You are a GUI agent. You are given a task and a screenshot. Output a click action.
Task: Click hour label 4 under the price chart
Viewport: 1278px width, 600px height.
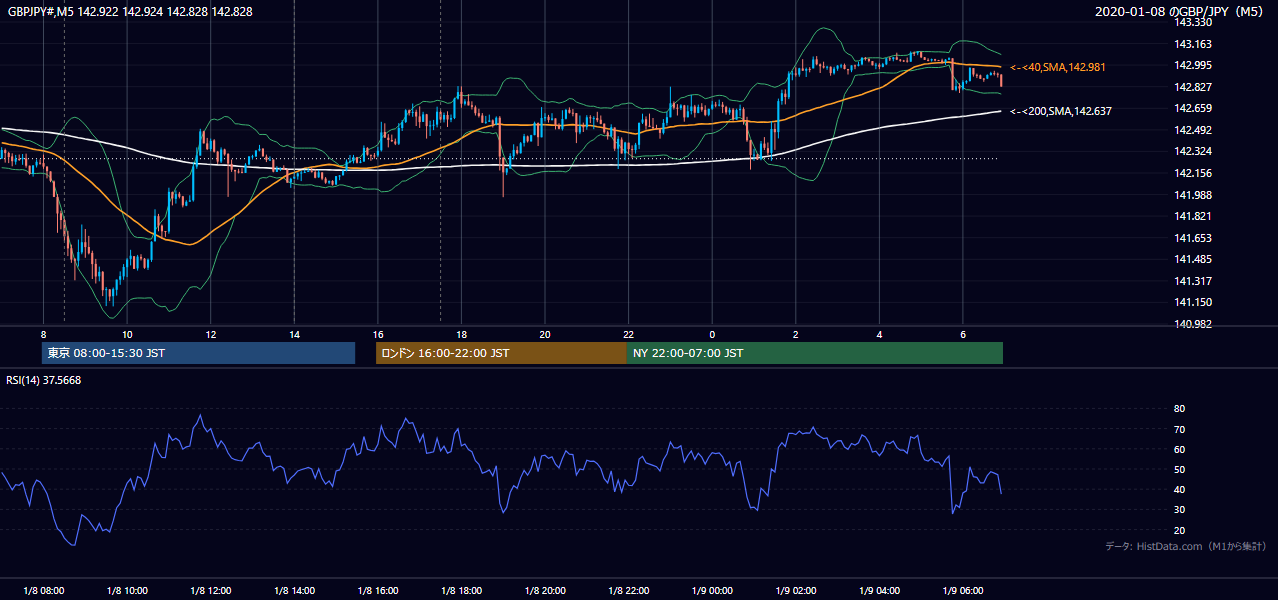879,334
